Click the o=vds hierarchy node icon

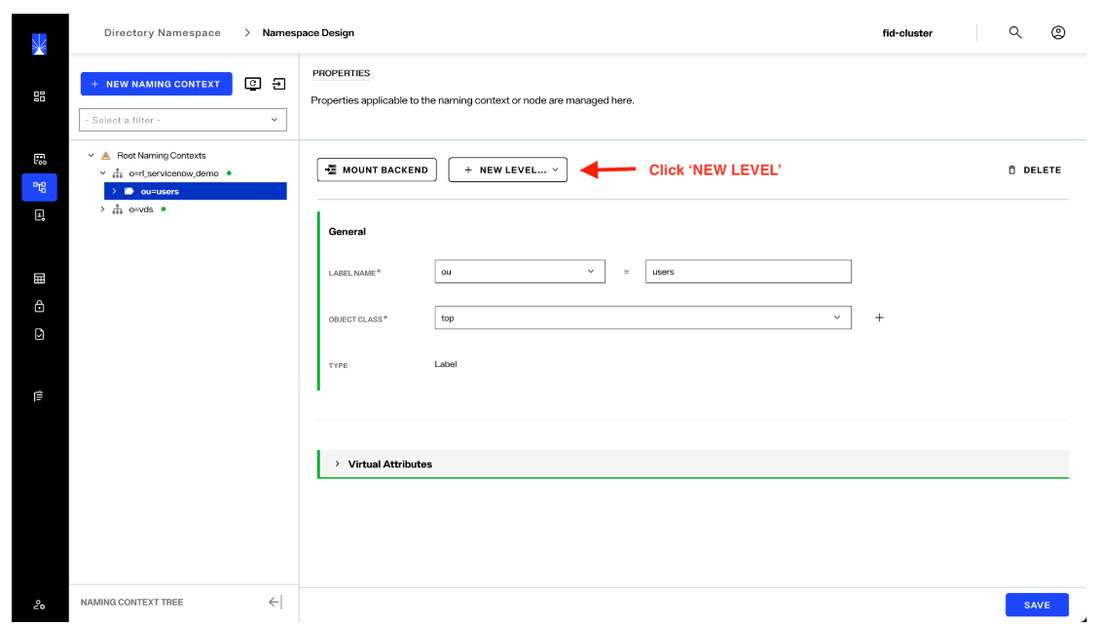click(x=117, y=209)
